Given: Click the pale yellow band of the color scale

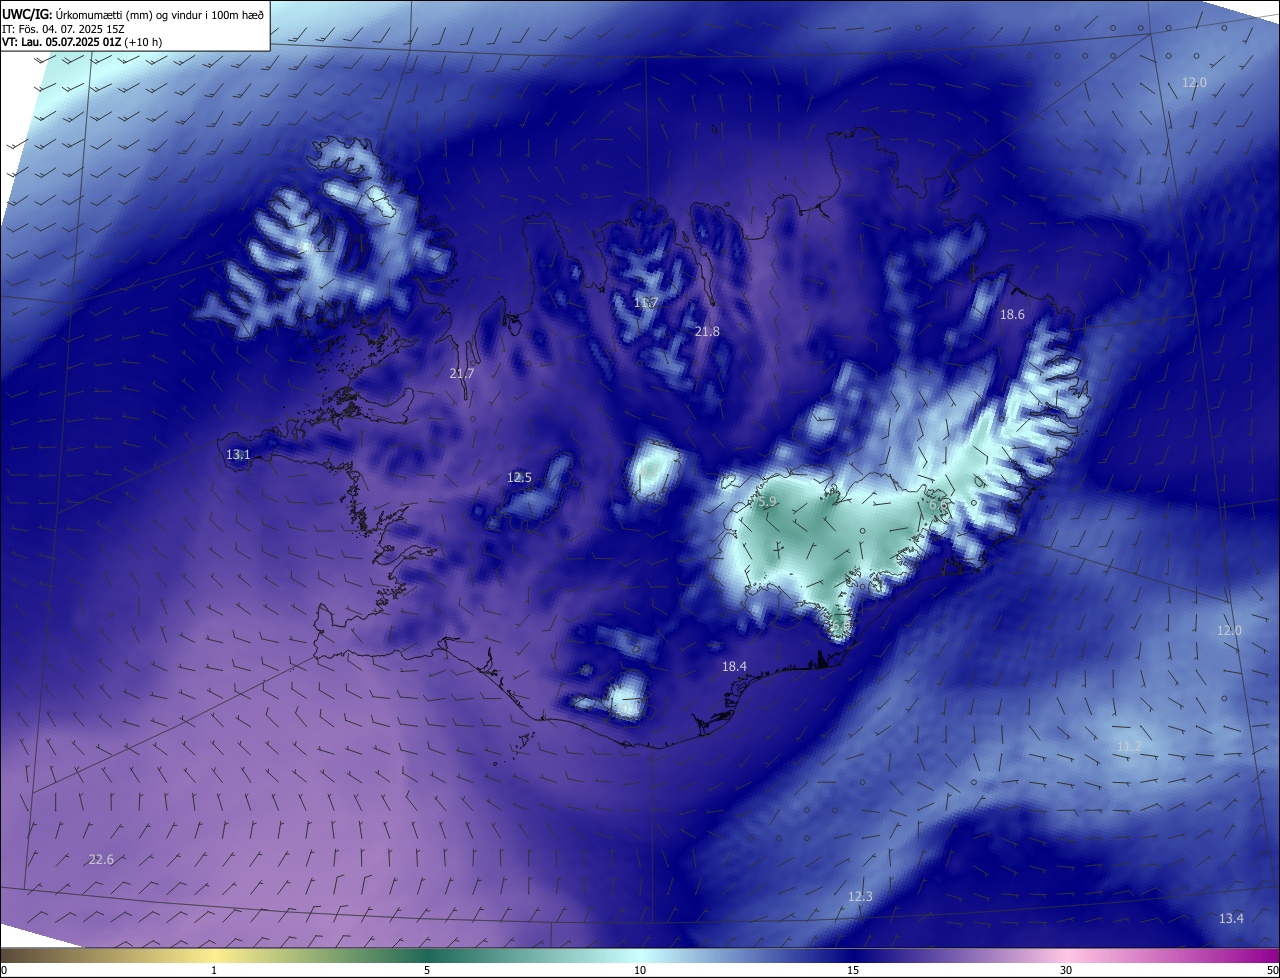Looking at the screenshot, I should coord(214,956).
